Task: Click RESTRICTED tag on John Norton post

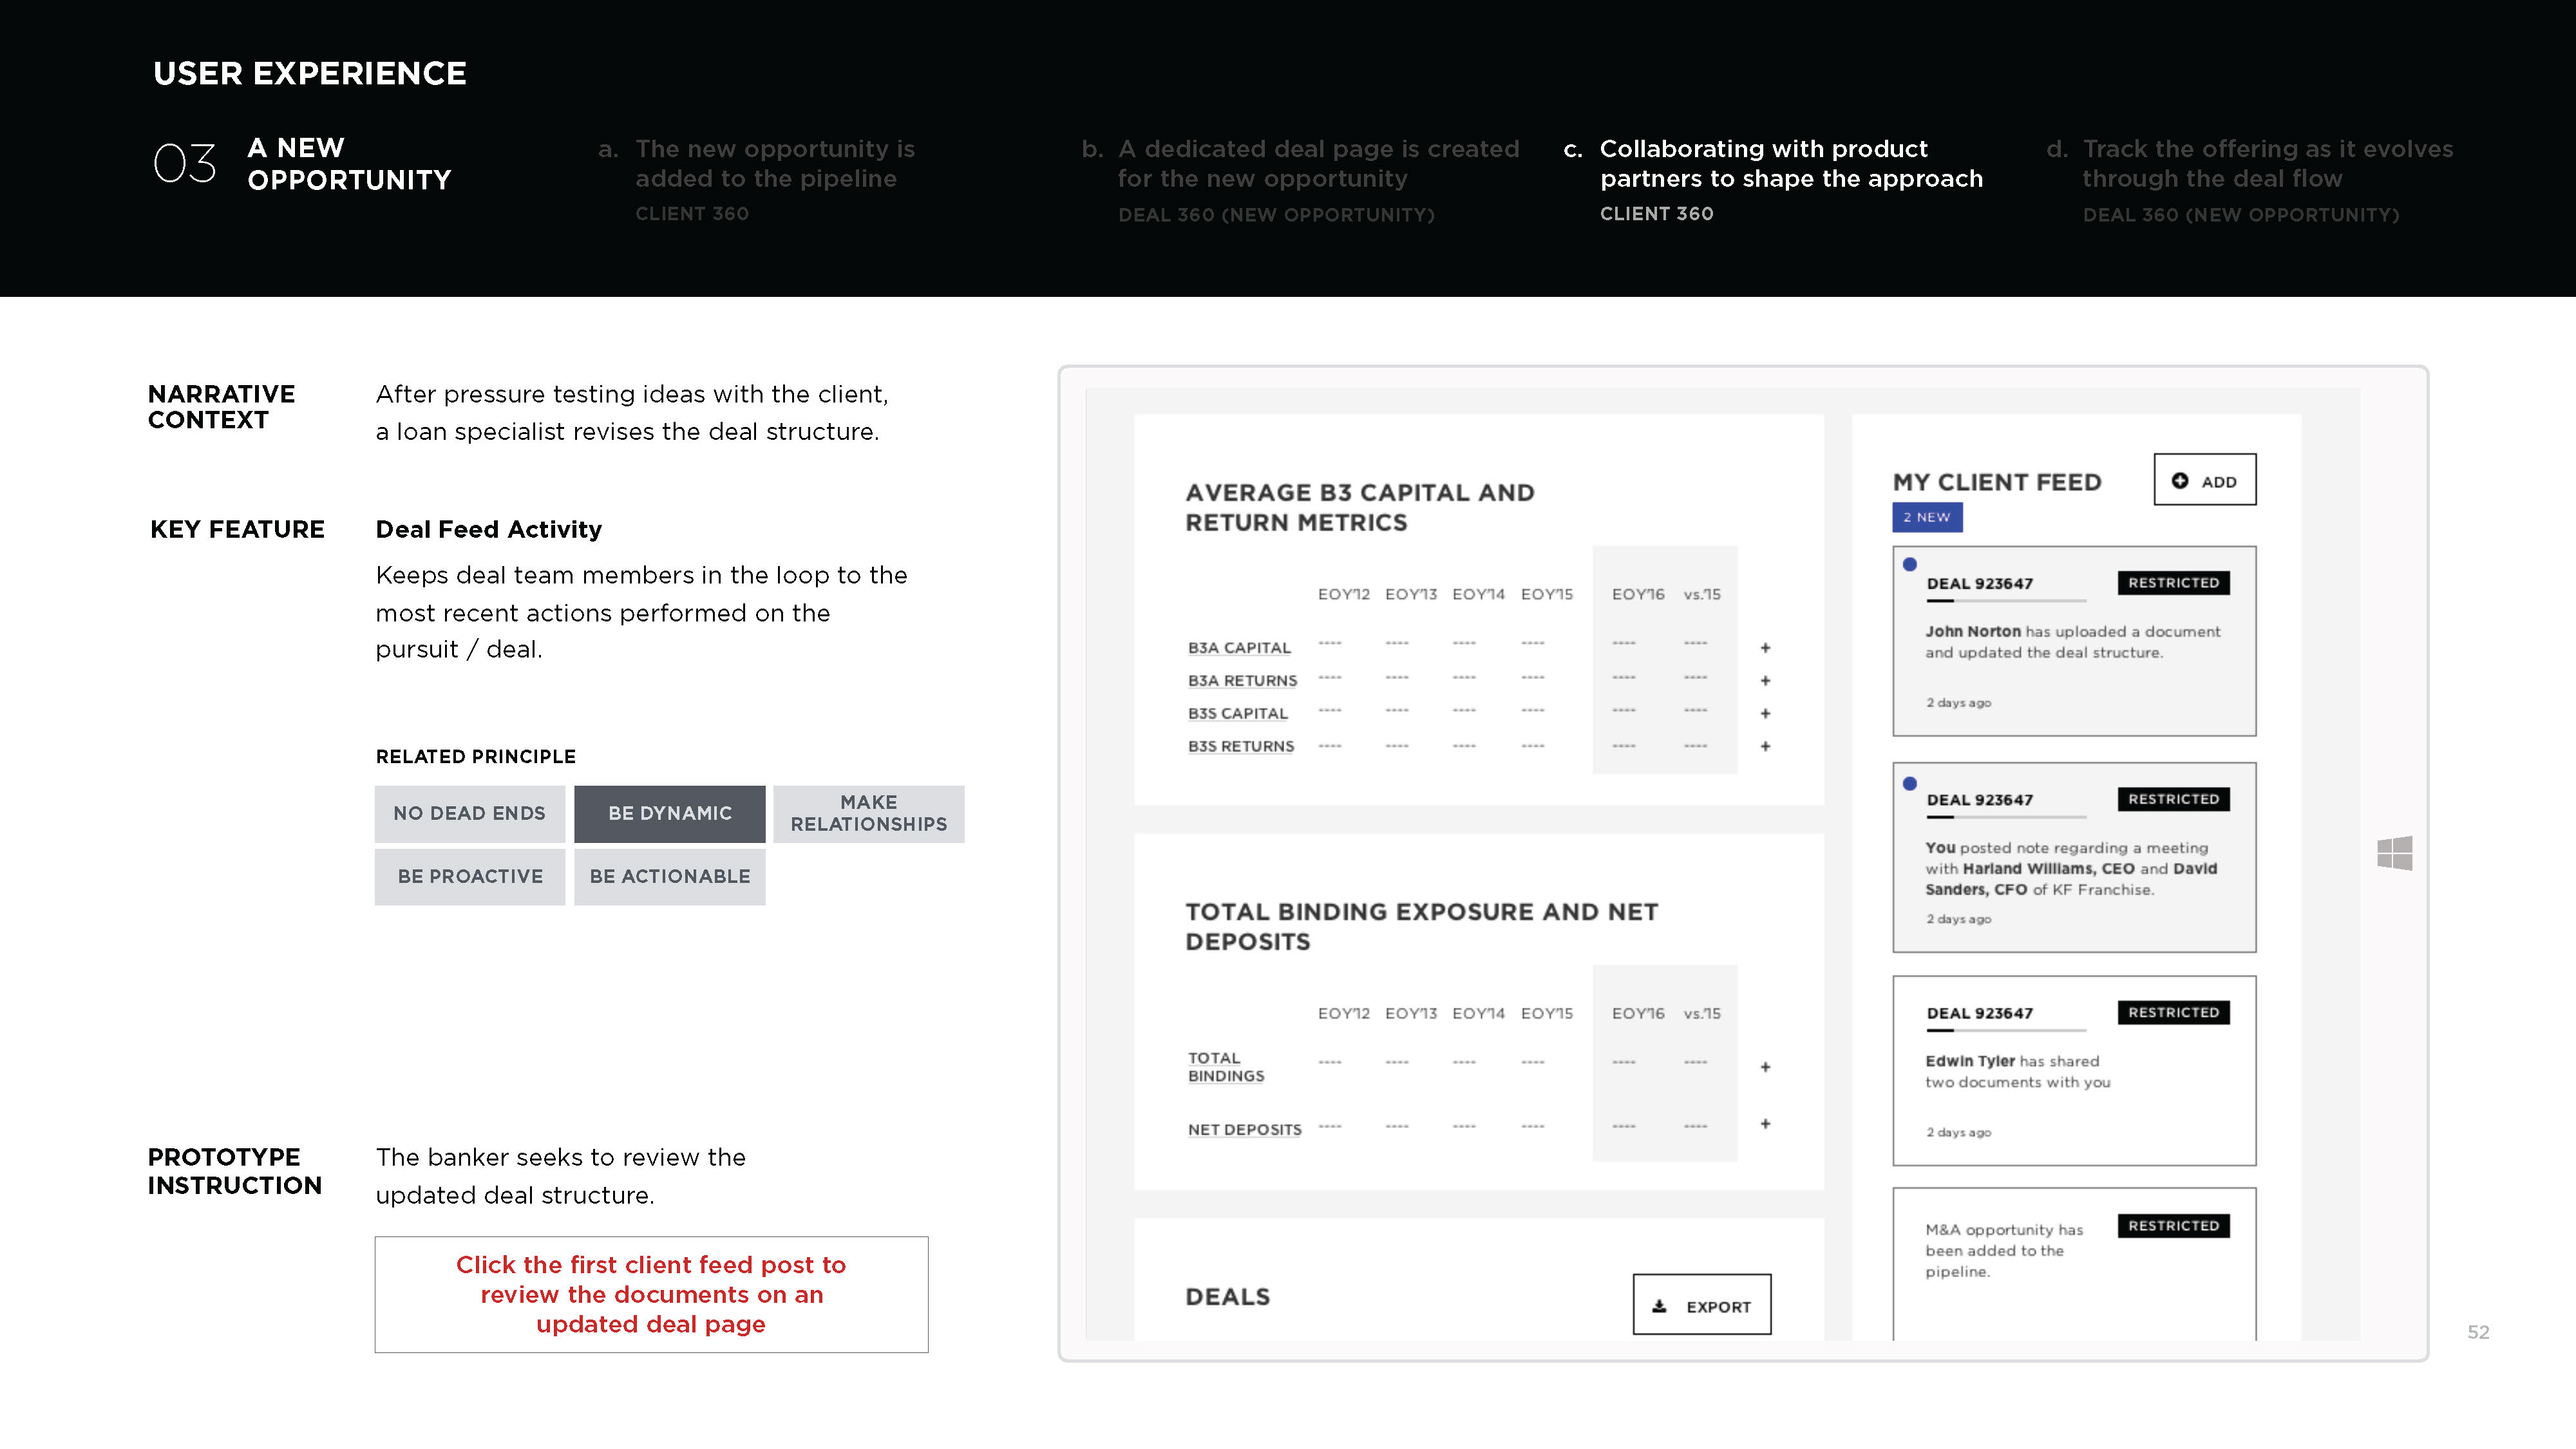Action: click(2173, 583)
